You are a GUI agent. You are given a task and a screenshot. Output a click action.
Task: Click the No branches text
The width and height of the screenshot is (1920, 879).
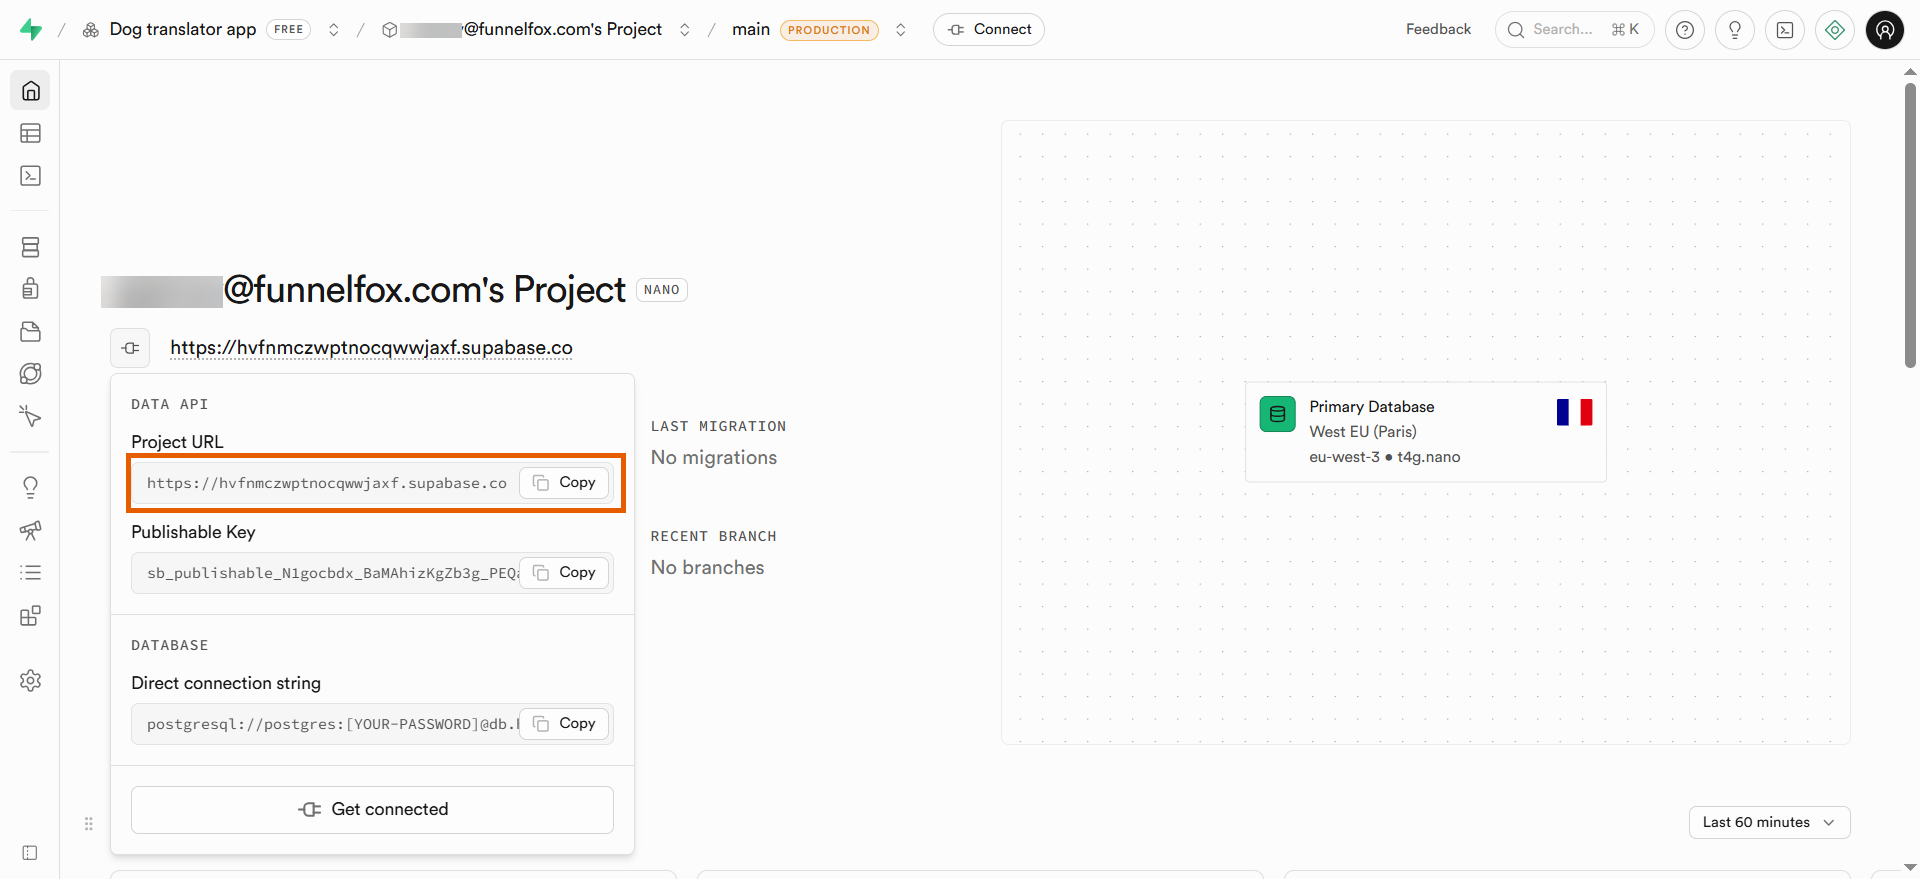tap(708, 568)
